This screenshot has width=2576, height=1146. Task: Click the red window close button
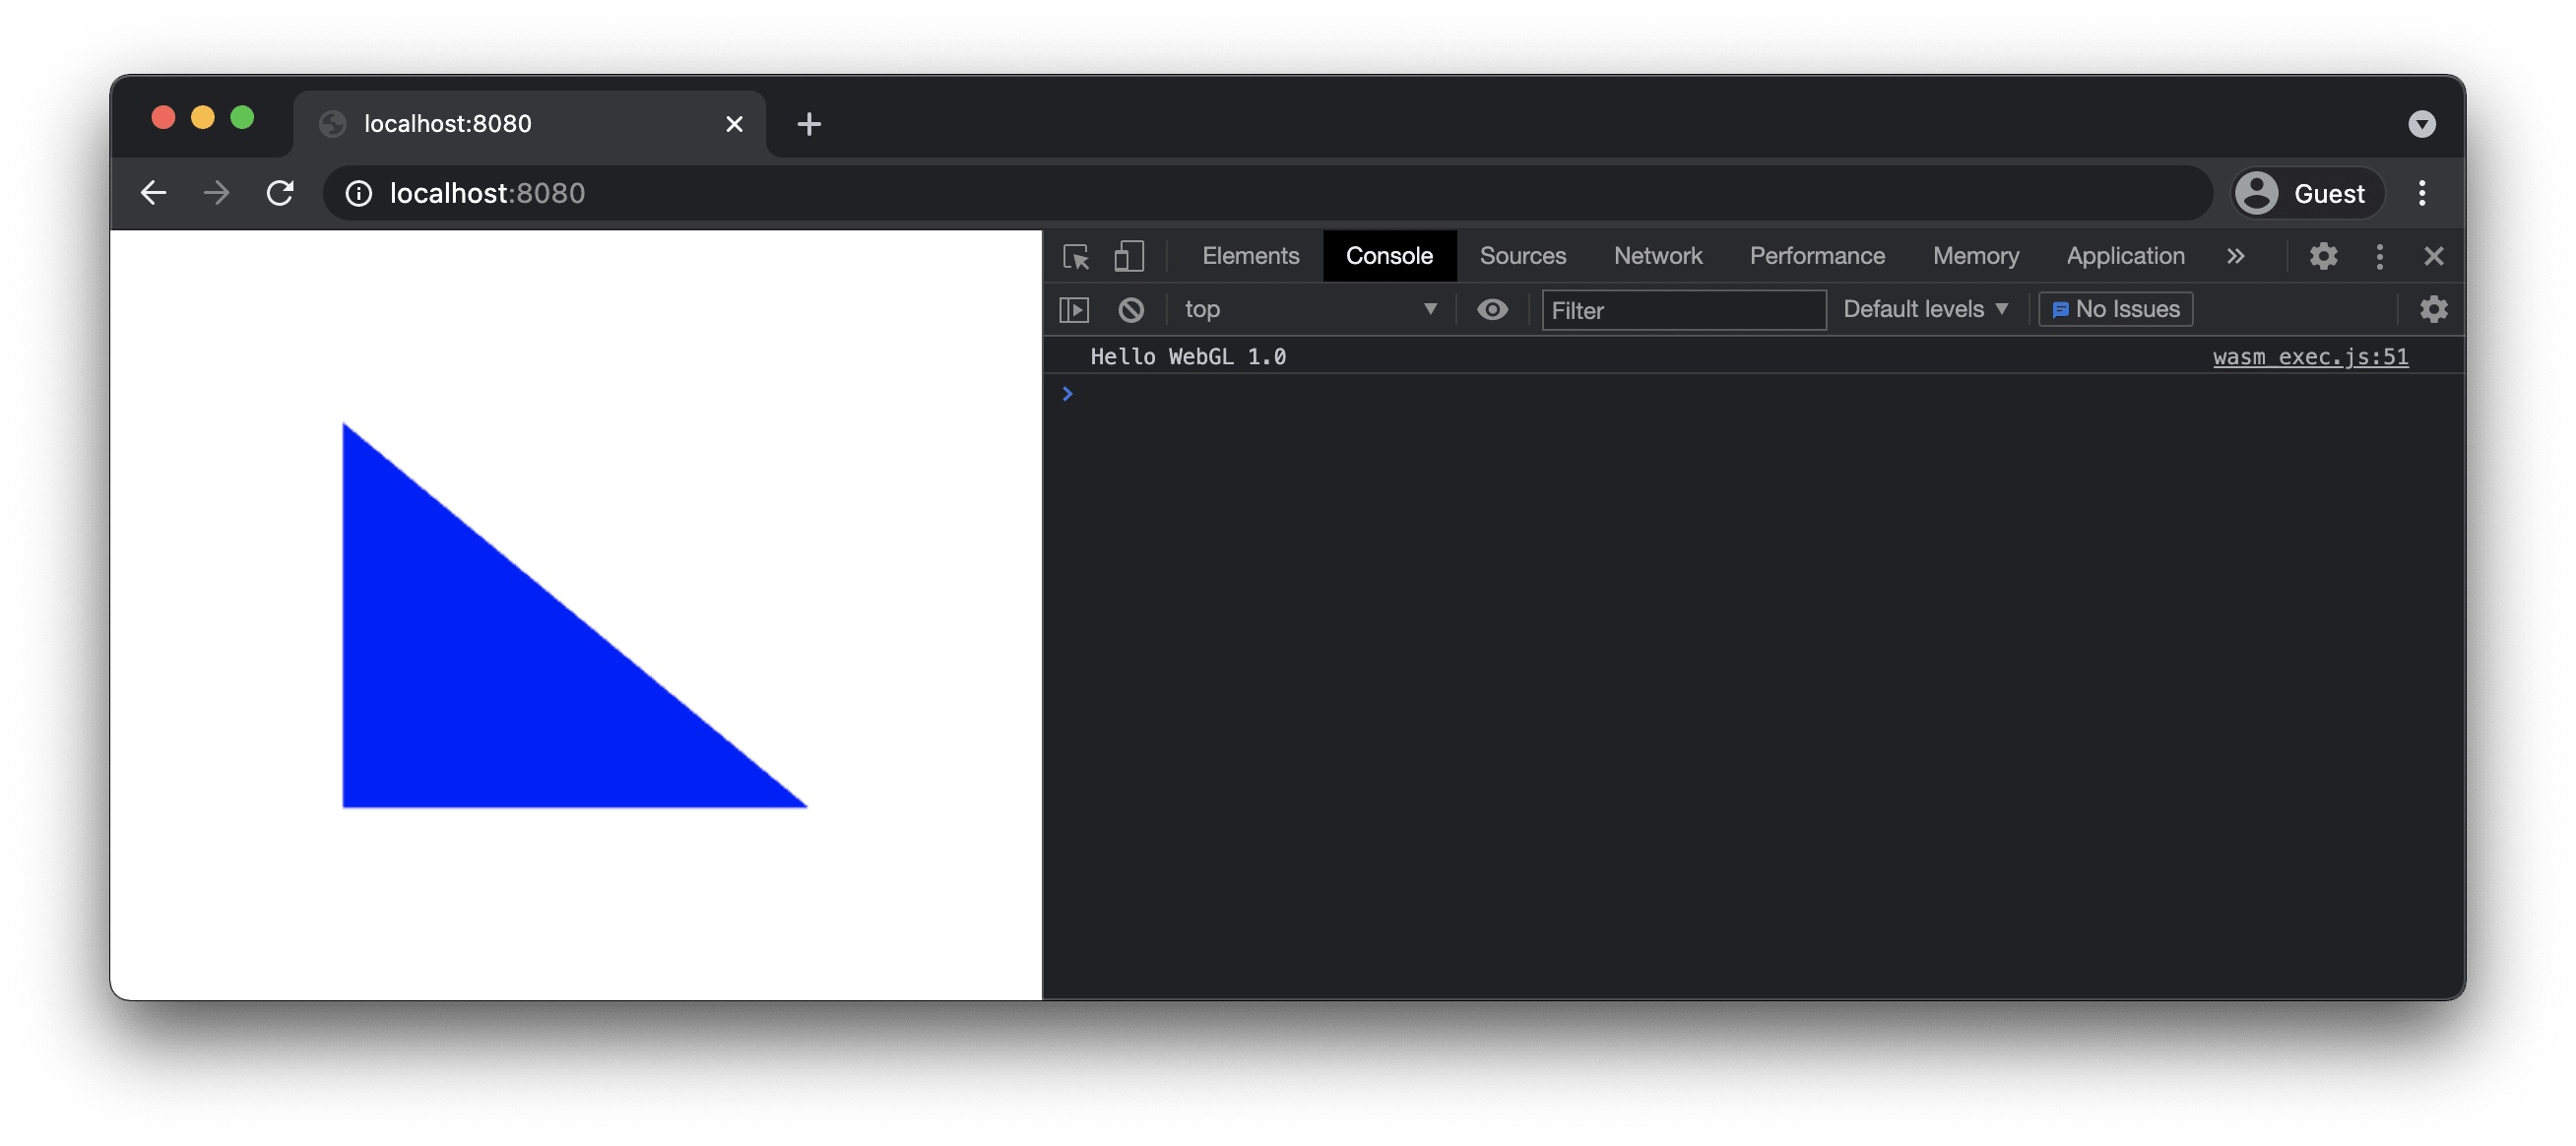[x=163, y=118]
